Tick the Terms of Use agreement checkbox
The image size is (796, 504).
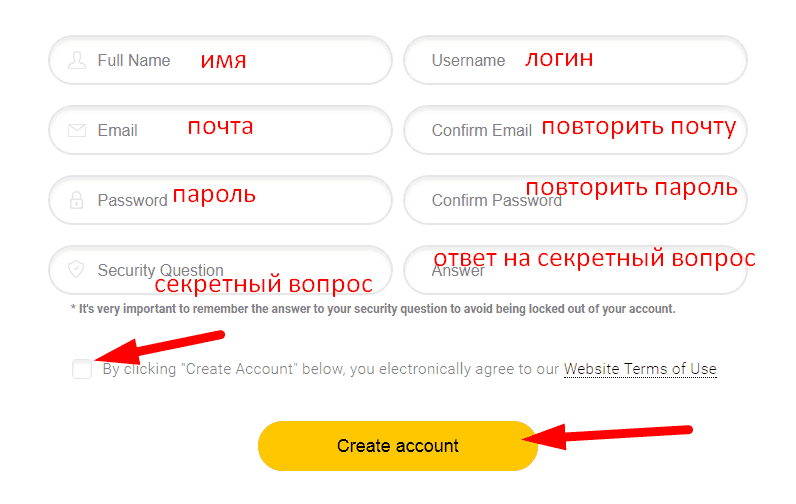pos(82,369)
